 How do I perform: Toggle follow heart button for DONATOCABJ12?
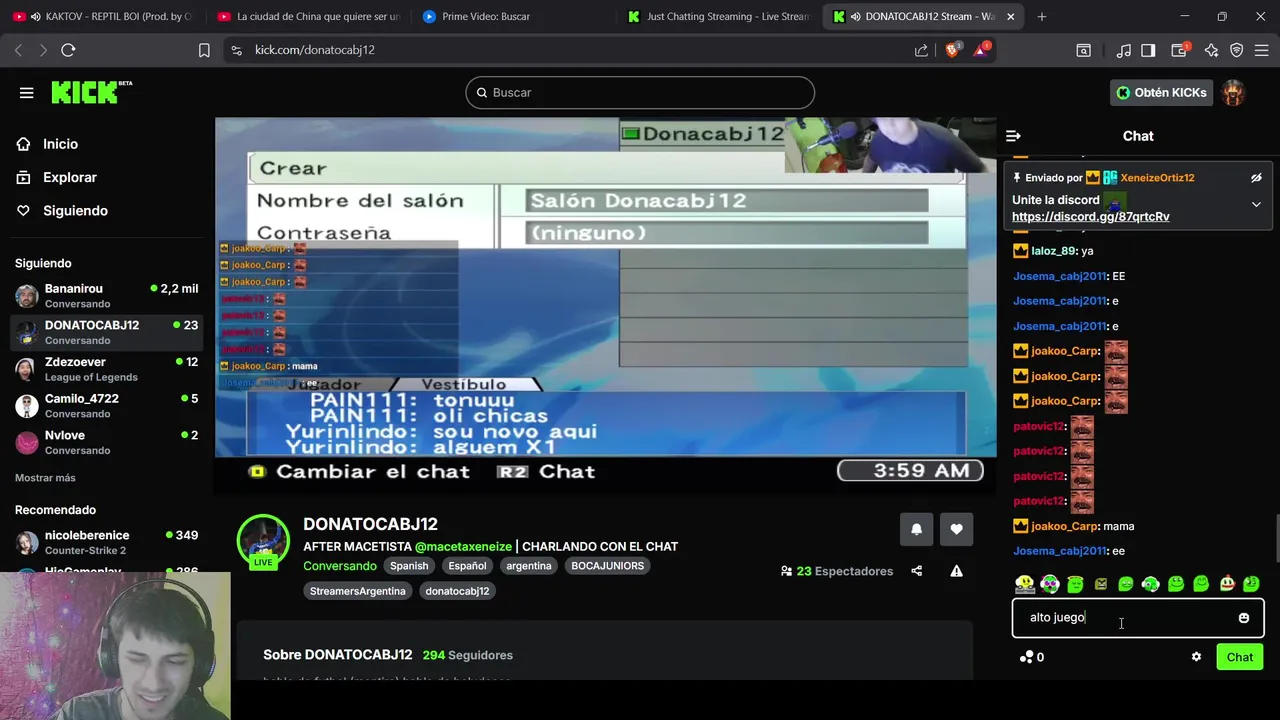tap(956, 529)
